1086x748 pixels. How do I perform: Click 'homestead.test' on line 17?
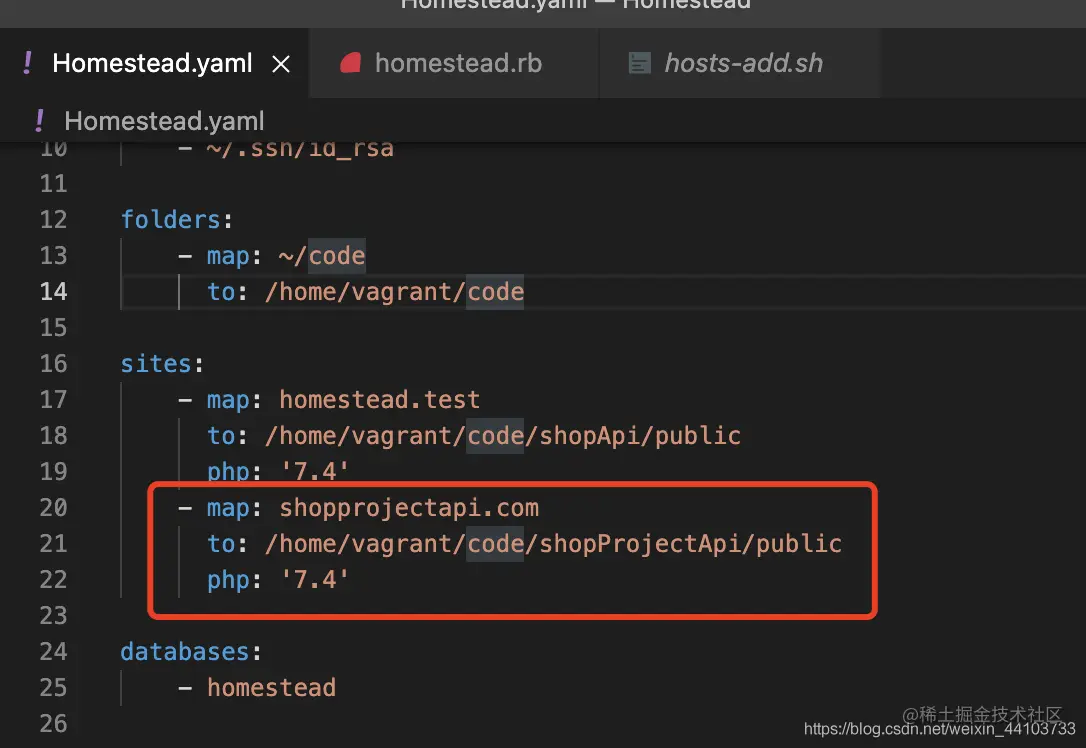[x=380, y=400]
